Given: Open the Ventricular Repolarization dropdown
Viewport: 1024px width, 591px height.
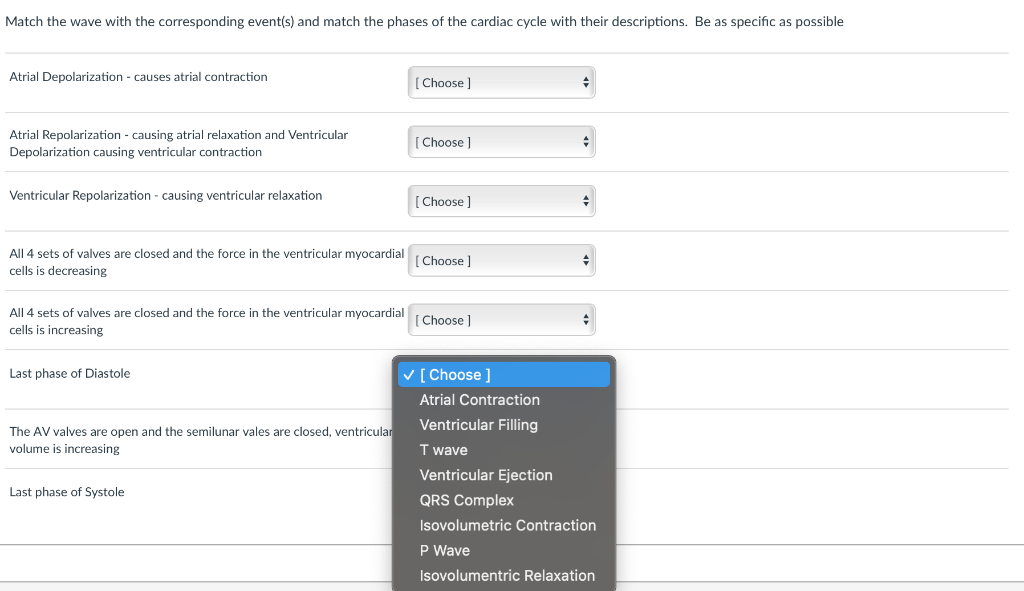Looking at the screenshot, I should tap(501, 200).
